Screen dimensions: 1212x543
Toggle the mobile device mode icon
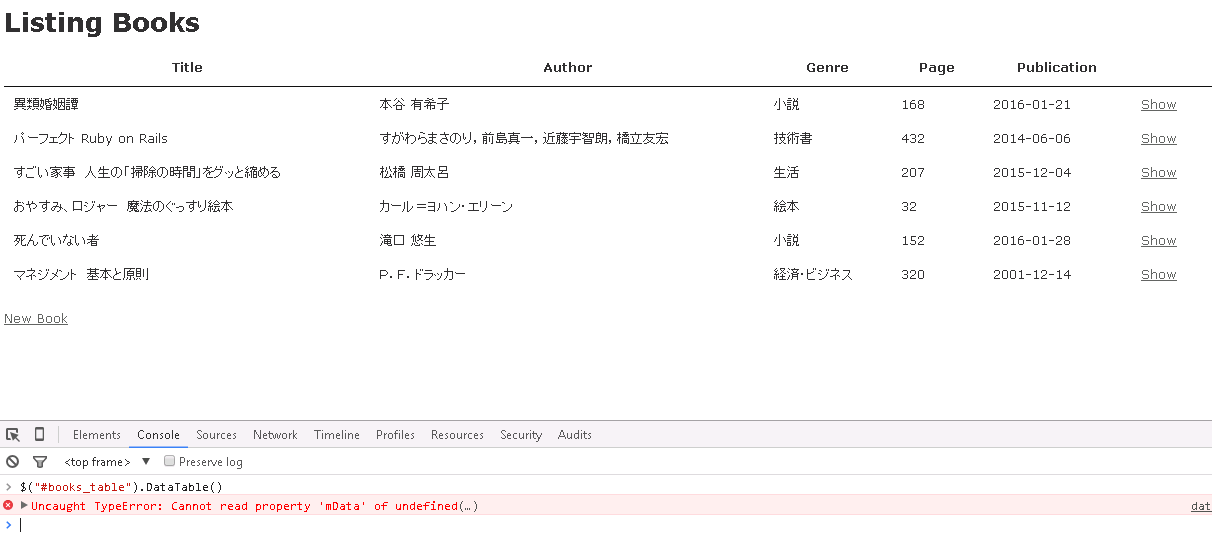coord(40,435)
